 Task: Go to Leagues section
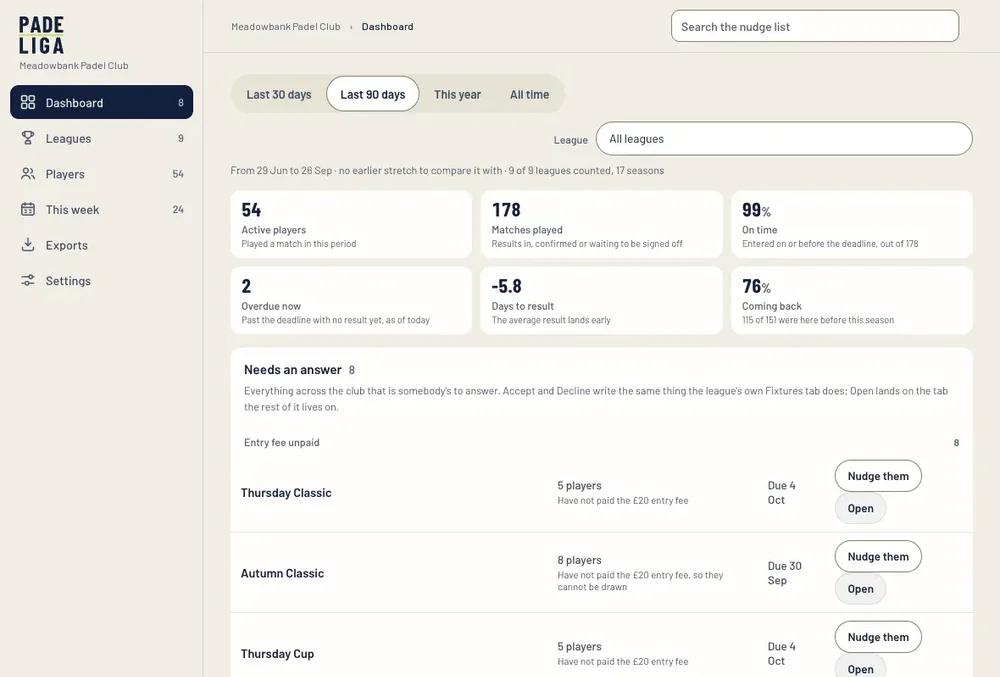101,138
